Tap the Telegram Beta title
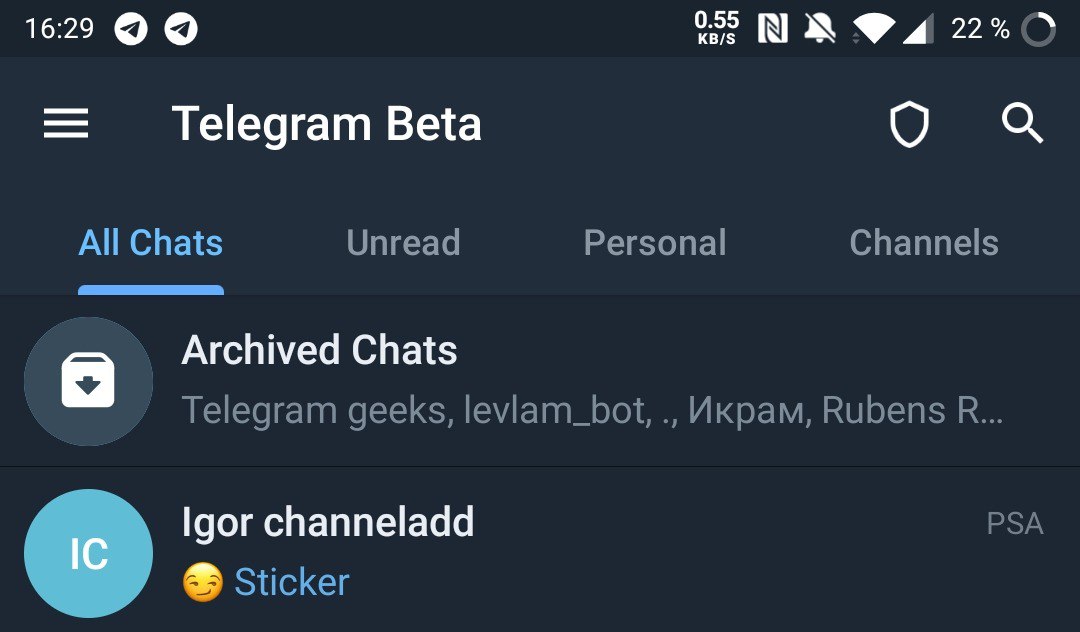This screenshot has width=1080, height=632. [x=326, y=124]
